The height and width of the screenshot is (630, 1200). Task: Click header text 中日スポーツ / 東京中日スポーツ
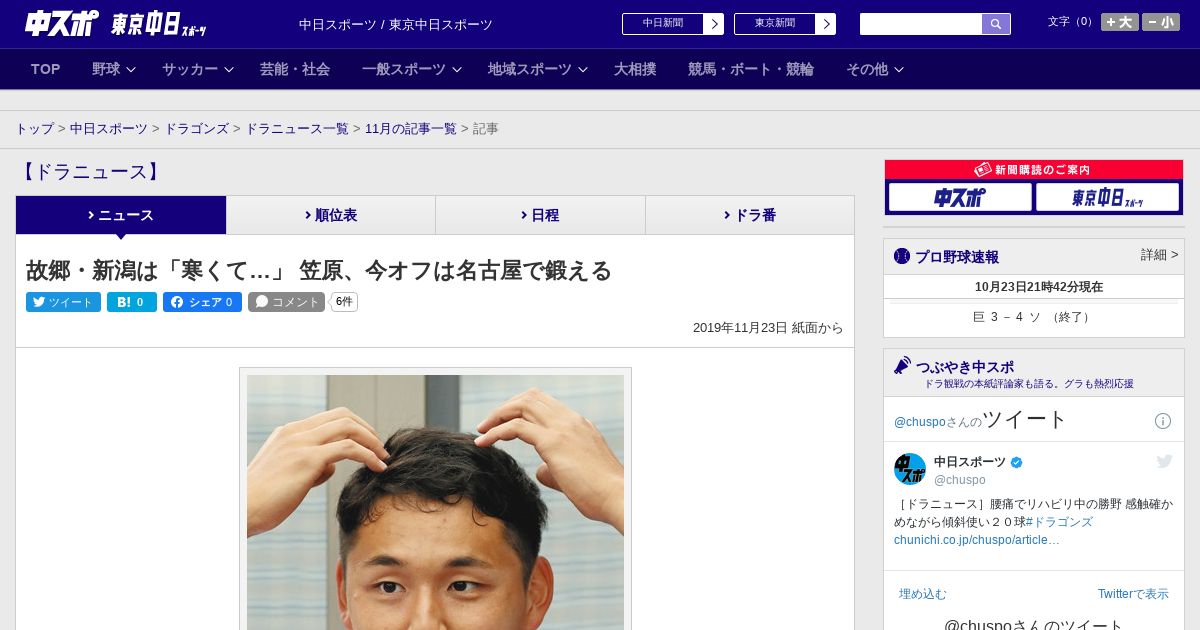point(396,25)
